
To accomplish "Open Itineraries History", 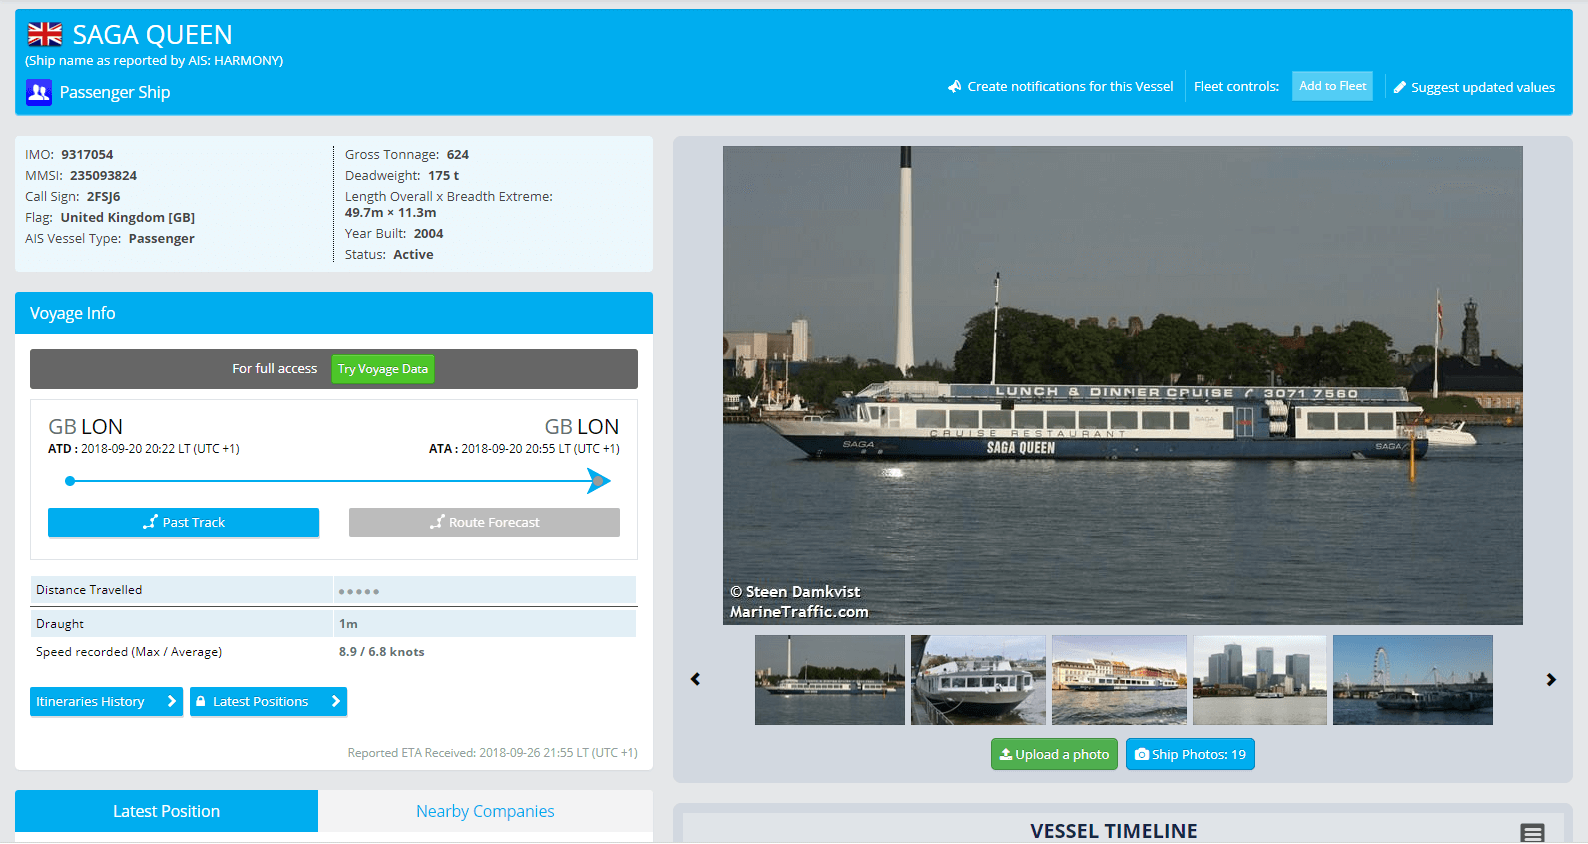I will [x=106, y=702].
